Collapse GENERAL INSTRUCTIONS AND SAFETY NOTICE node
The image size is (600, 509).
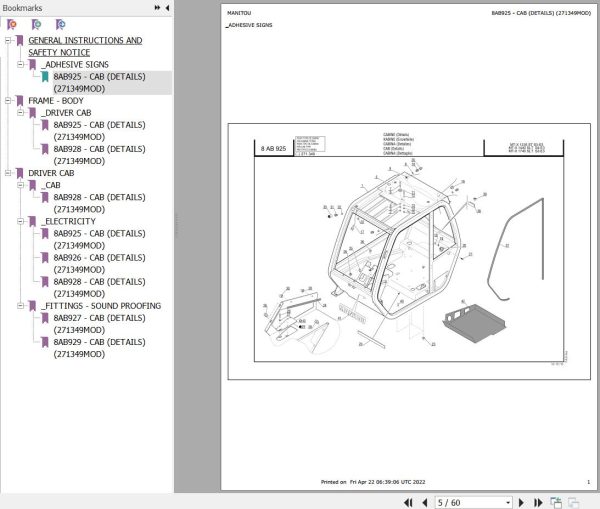[x=8, y=40]
